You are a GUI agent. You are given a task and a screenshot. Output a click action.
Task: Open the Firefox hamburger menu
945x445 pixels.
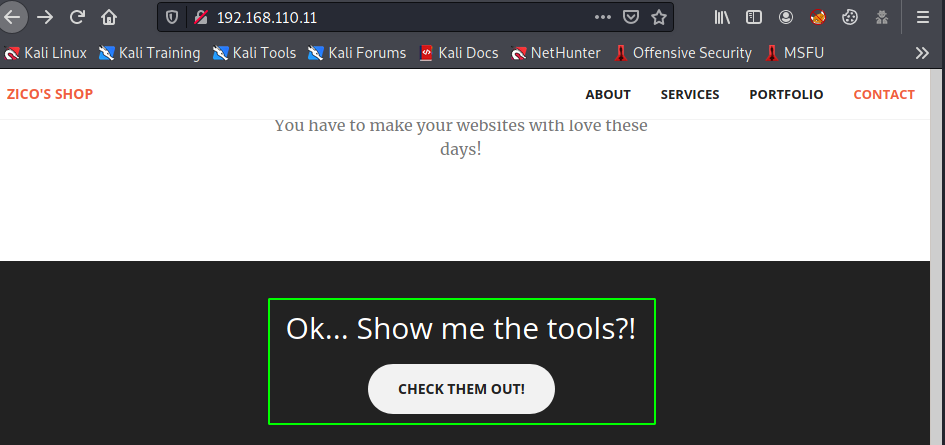coord(922,17)
